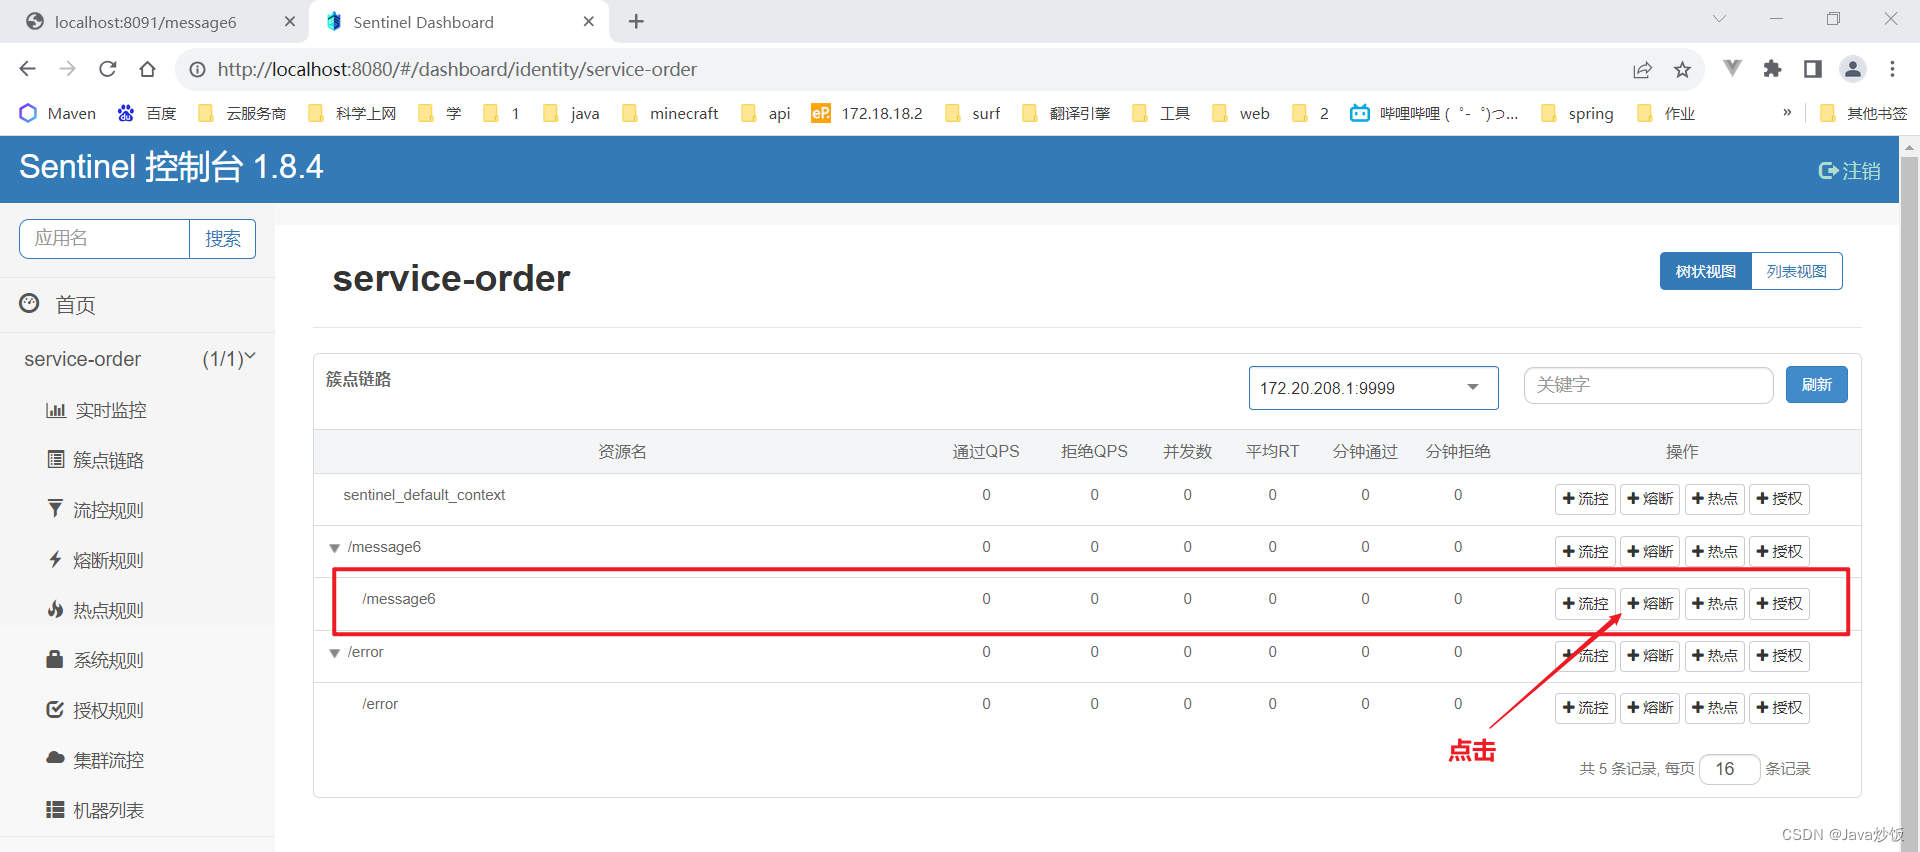
Task: Open the 百度 bookmark
Action: 146,113
